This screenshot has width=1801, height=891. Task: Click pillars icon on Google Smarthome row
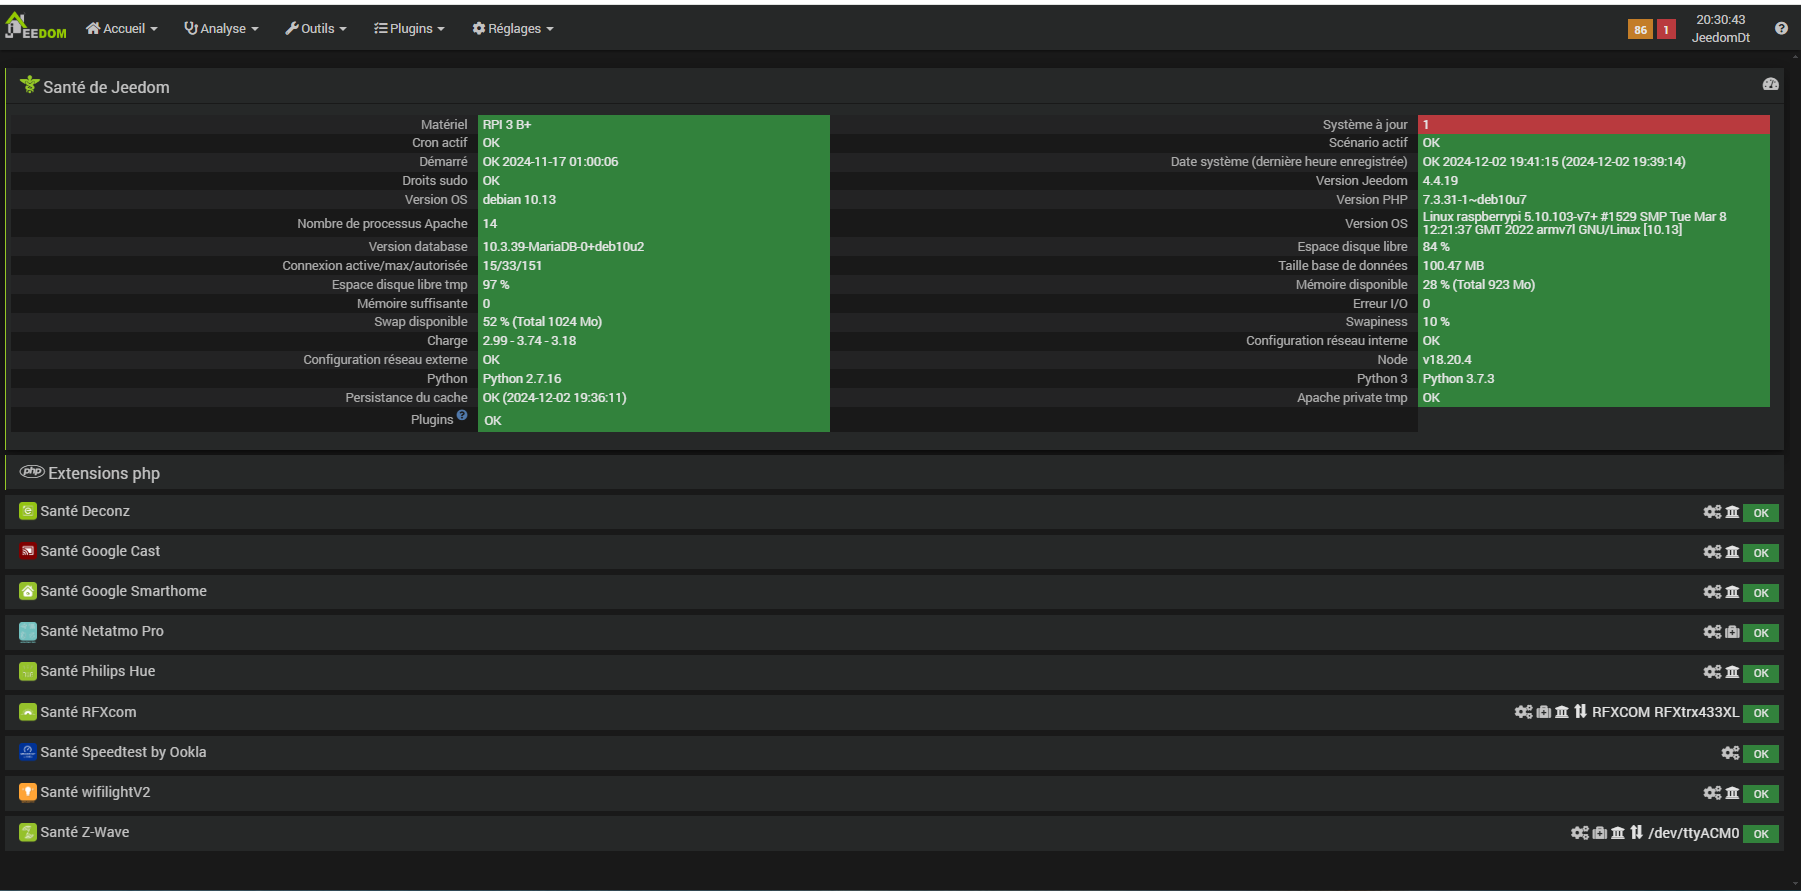click(1732, 592)
